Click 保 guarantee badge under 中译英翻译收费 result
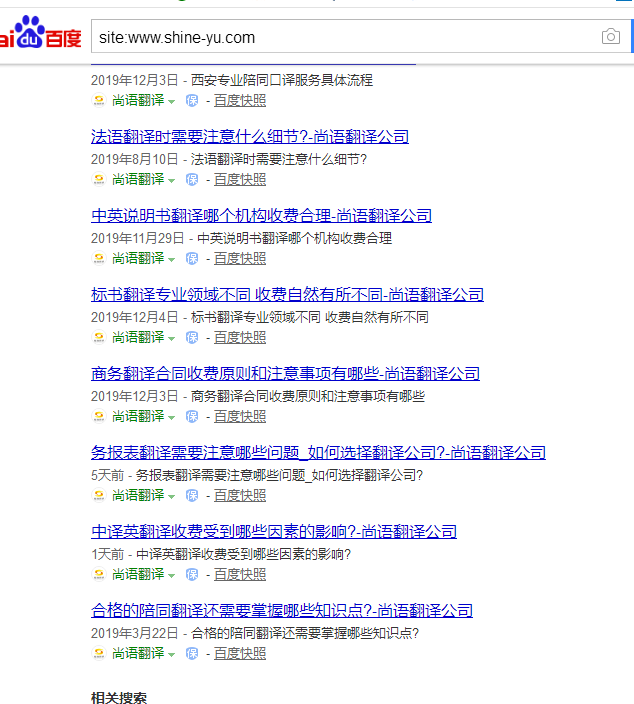634x704 pixels. tap(192, 575)
